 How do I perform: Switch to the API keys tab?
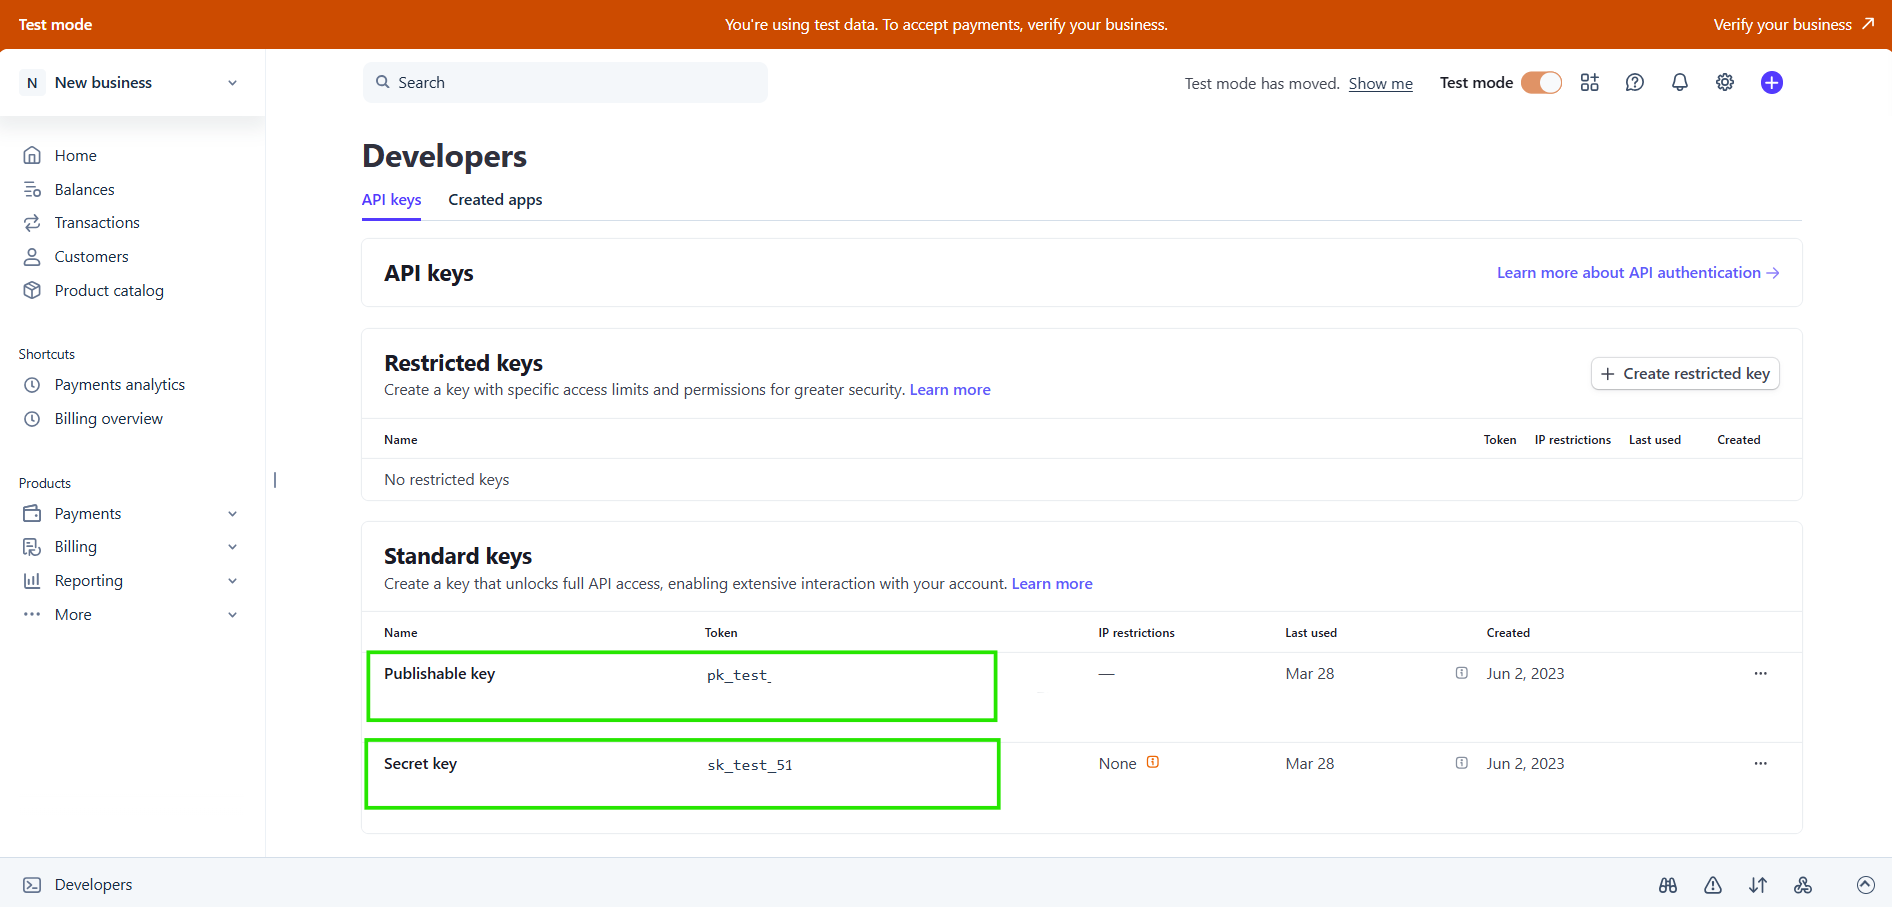coord(391,200)
